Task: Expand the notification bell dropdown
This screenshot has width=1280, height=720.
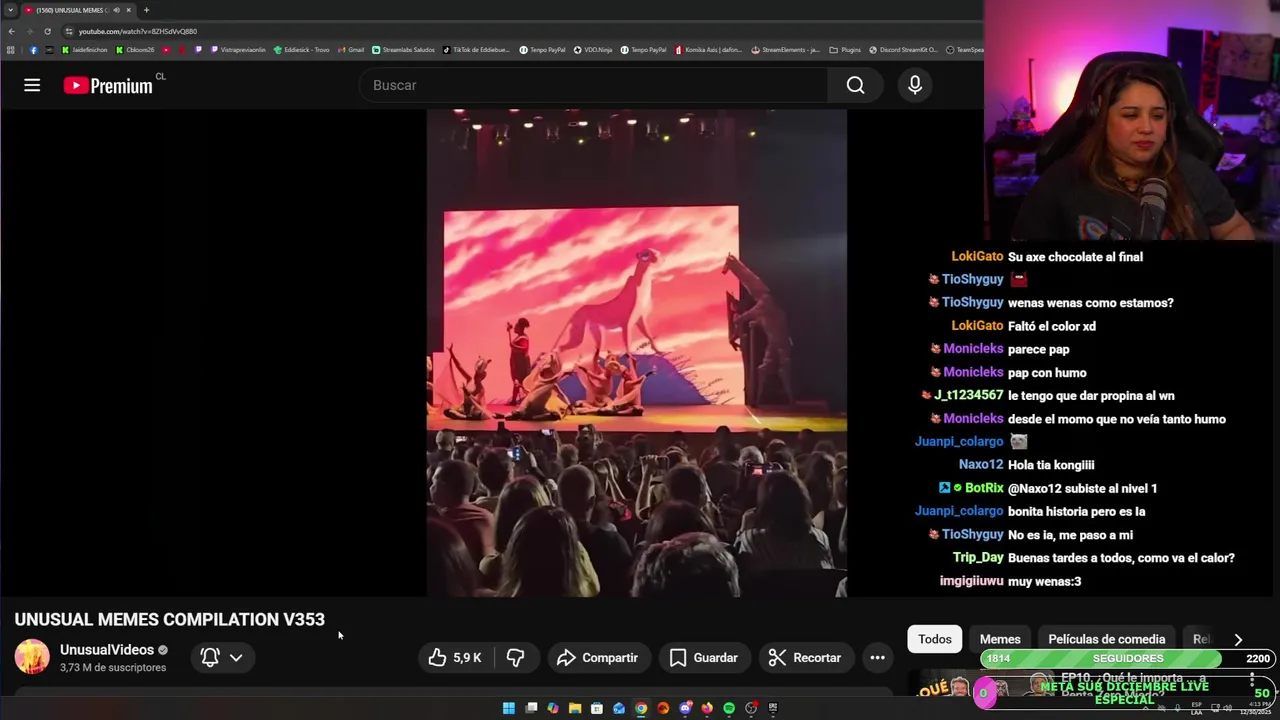Action: (x=222, y=657)
